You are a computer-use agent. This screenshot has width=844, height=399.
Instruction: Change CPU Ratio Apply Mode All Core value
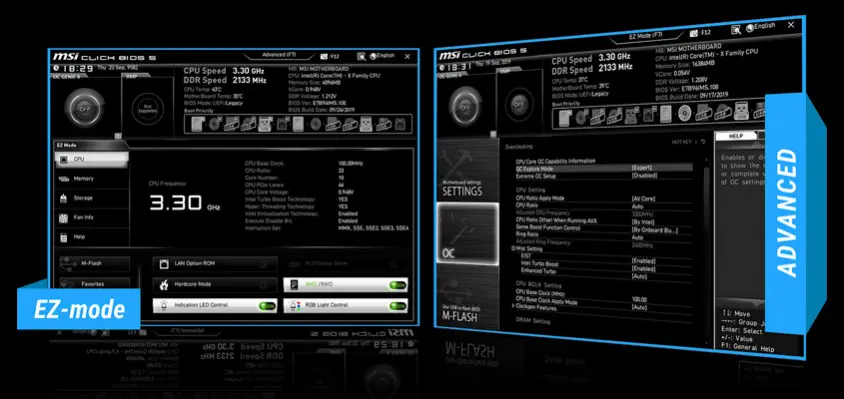pos(644,199)
